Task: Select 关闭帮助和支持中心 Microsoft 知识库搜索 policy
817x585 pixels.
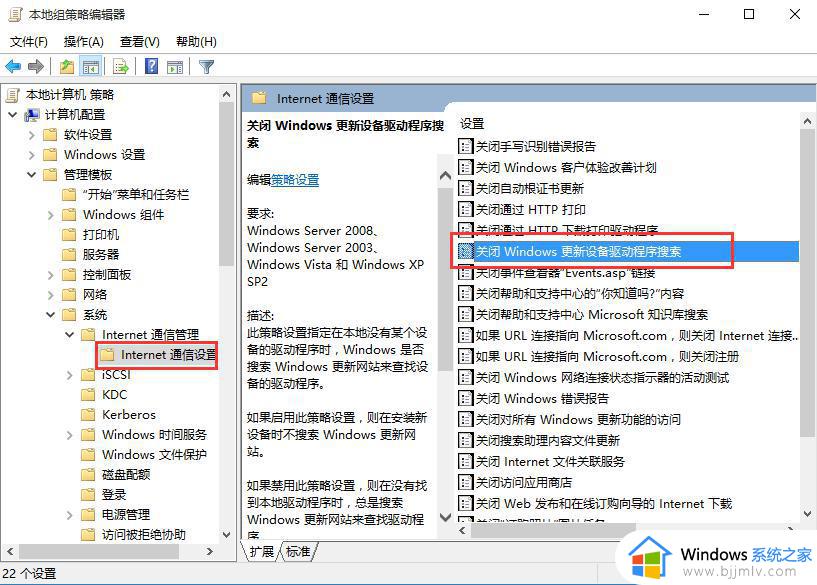Action: 591,314
